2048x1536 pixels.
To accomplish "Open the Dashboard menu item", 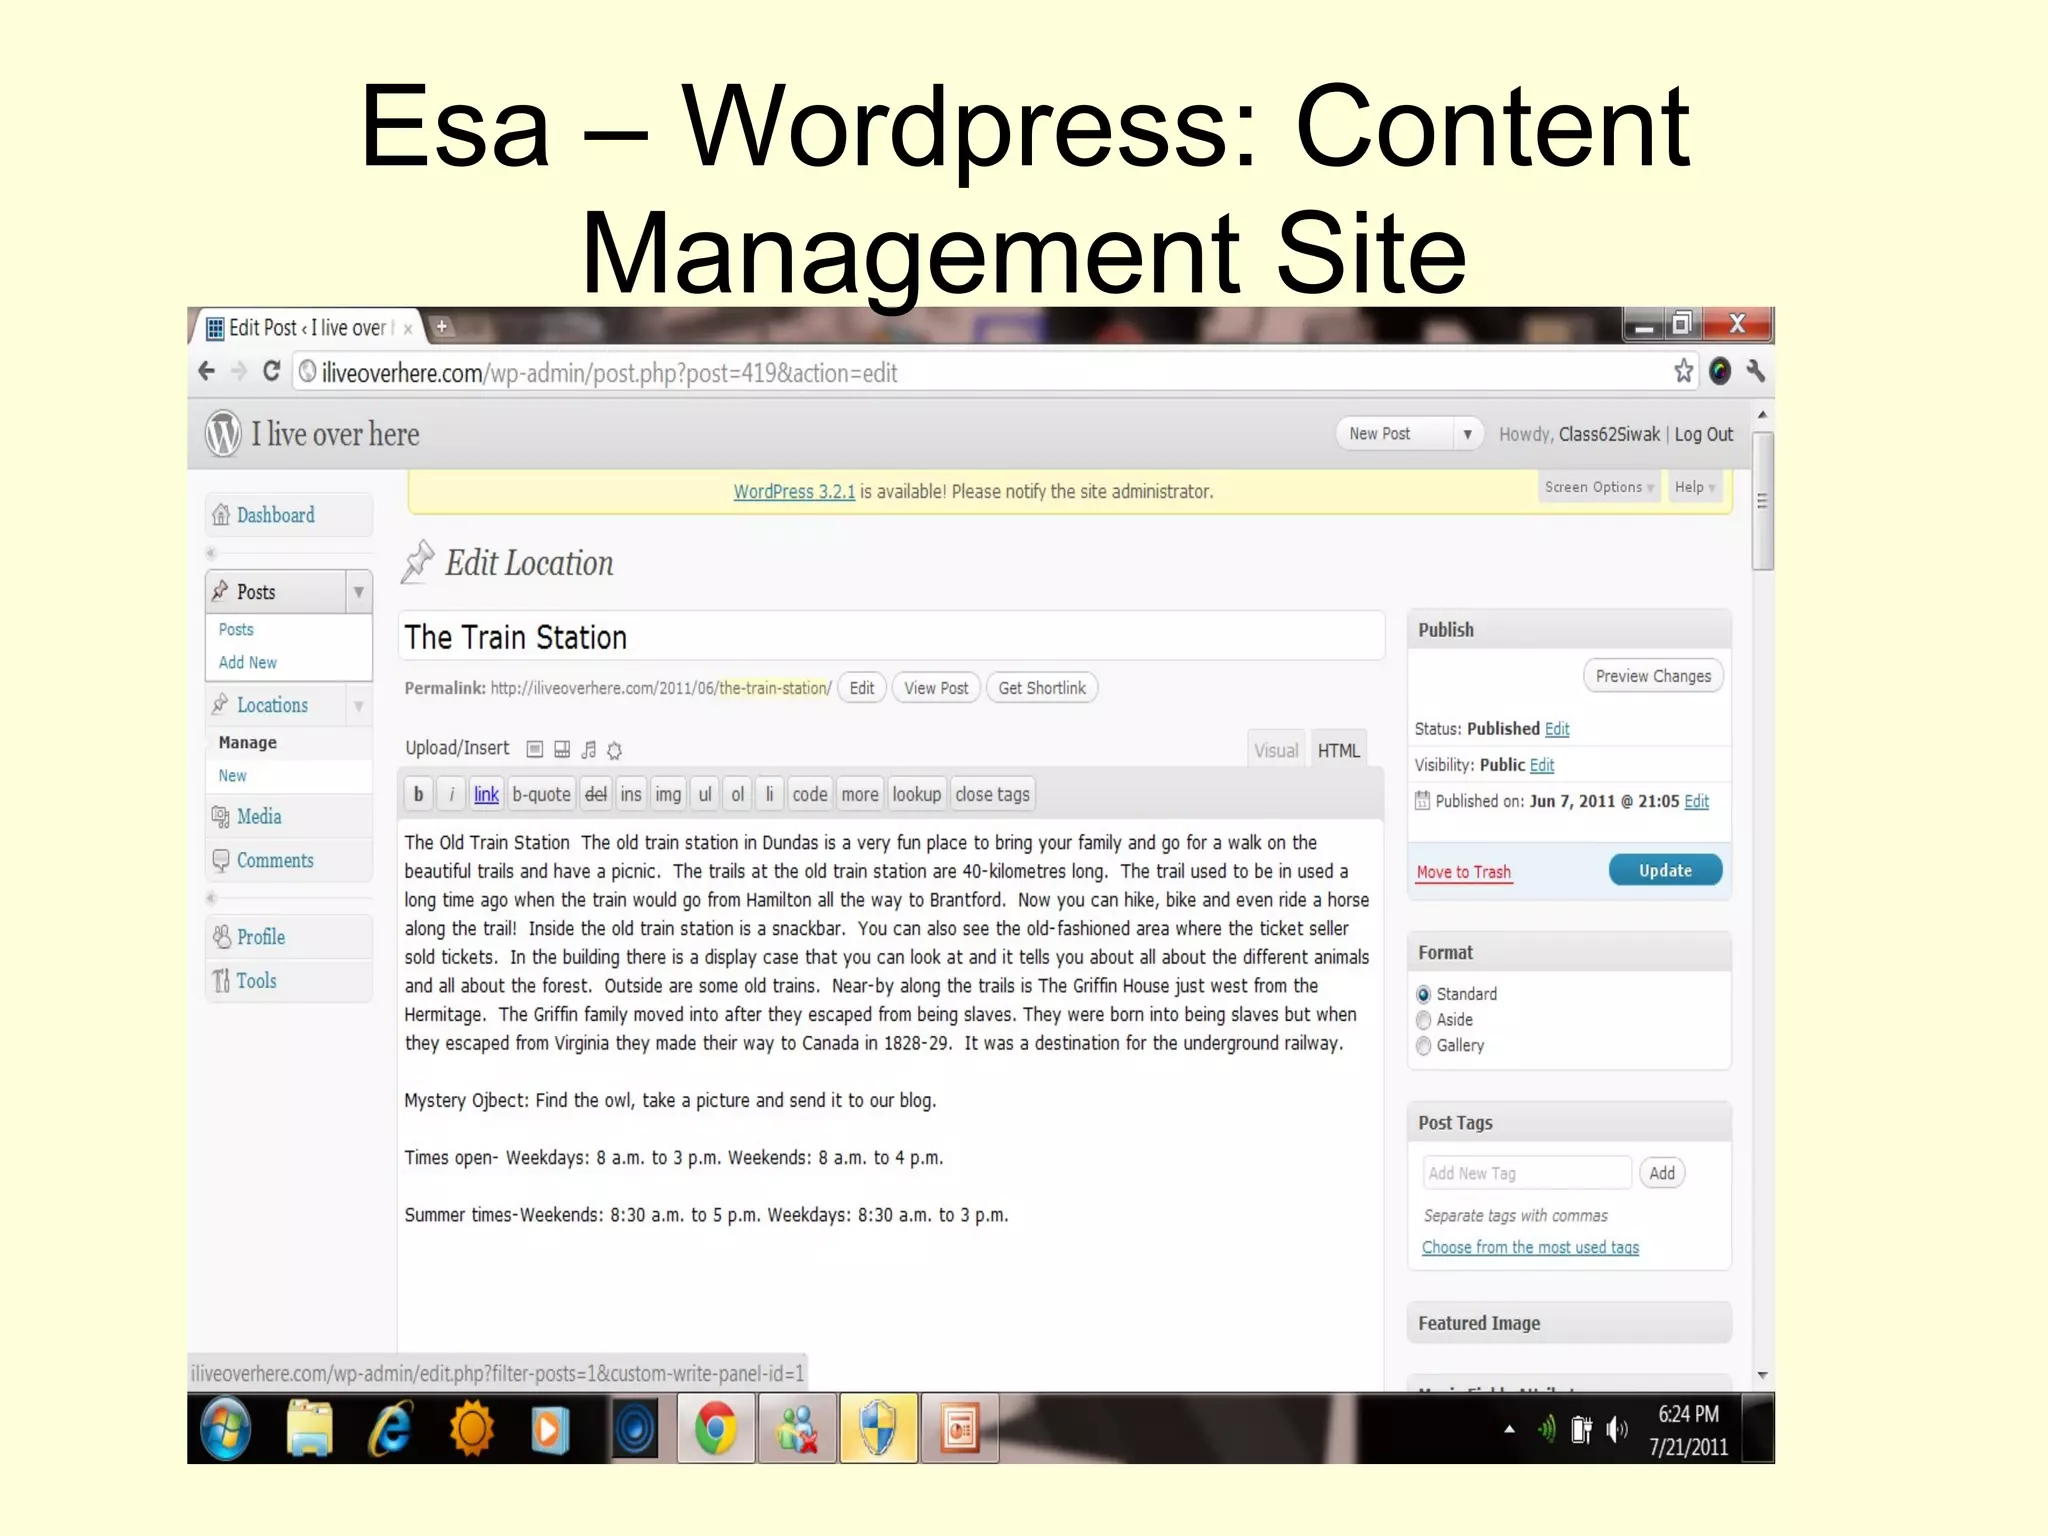I will click(276, 515).
